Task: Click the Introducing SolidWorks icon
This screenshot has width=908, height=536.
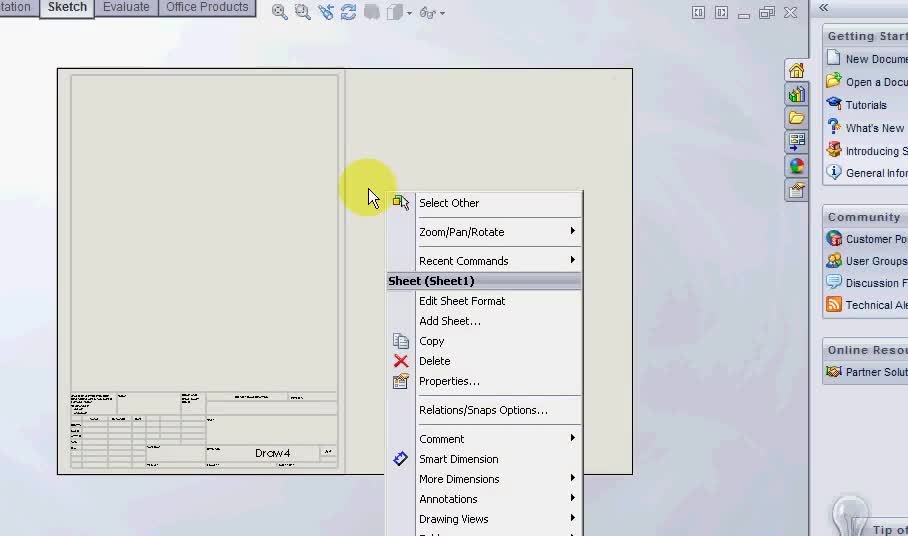Action: pyautogui.click(x=834, y=149)
